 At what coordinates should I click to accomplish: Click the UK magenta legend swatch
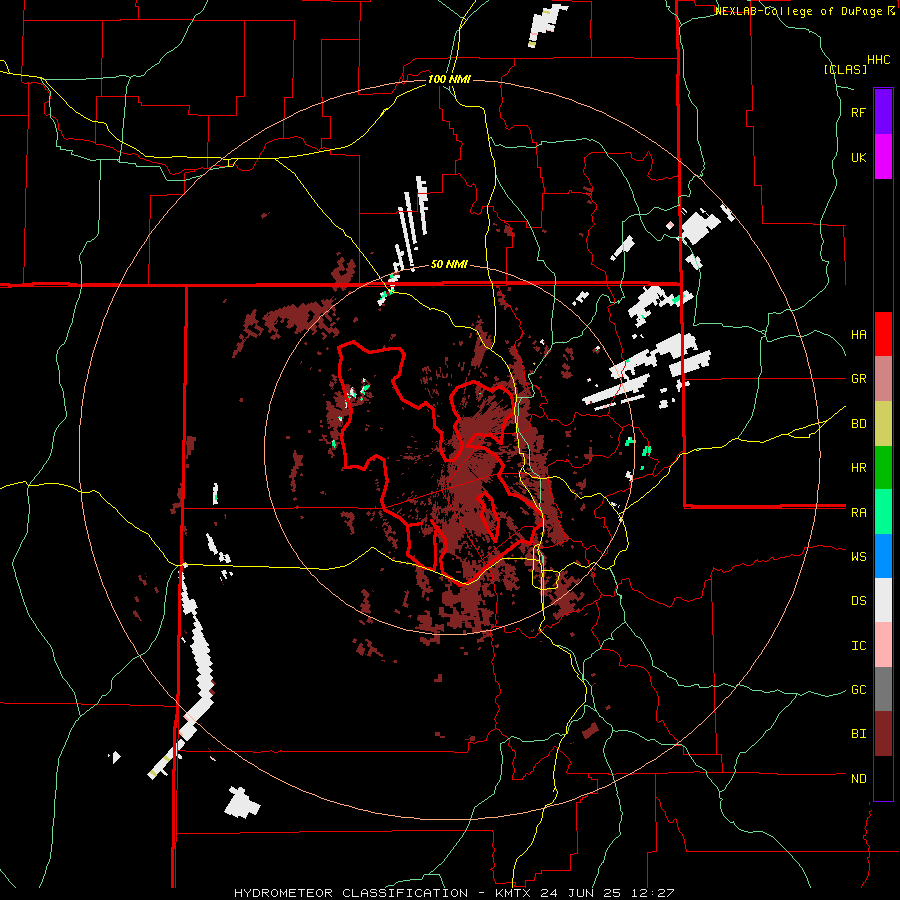pos(883,156)
